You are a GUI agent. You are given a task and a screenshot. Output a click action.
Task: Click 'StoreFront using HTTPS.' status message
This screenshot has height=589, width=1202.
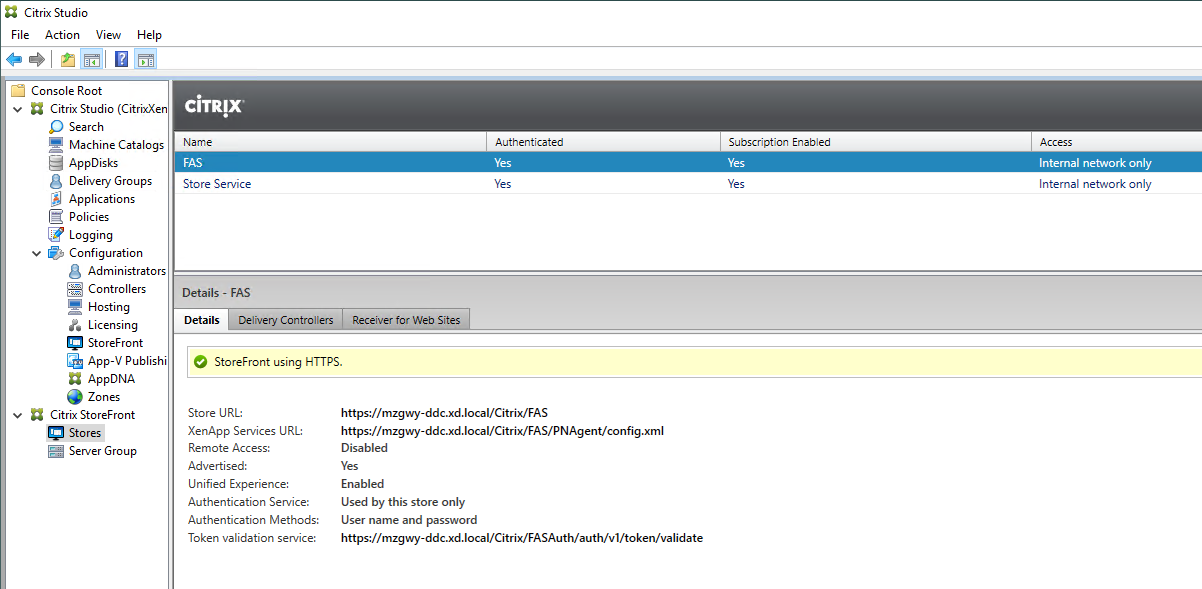tap(278, 362)
